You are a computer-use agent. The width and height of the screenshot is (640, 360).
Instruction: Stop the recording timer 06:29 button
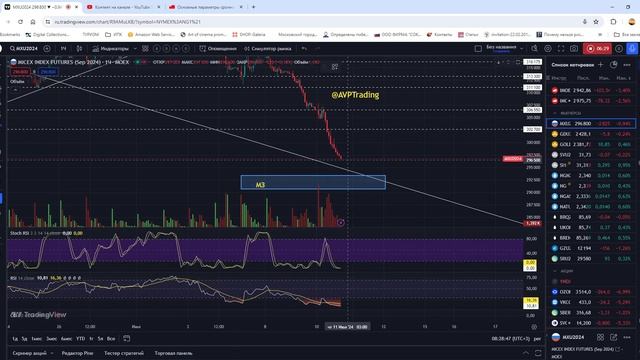tap(598, 49)
